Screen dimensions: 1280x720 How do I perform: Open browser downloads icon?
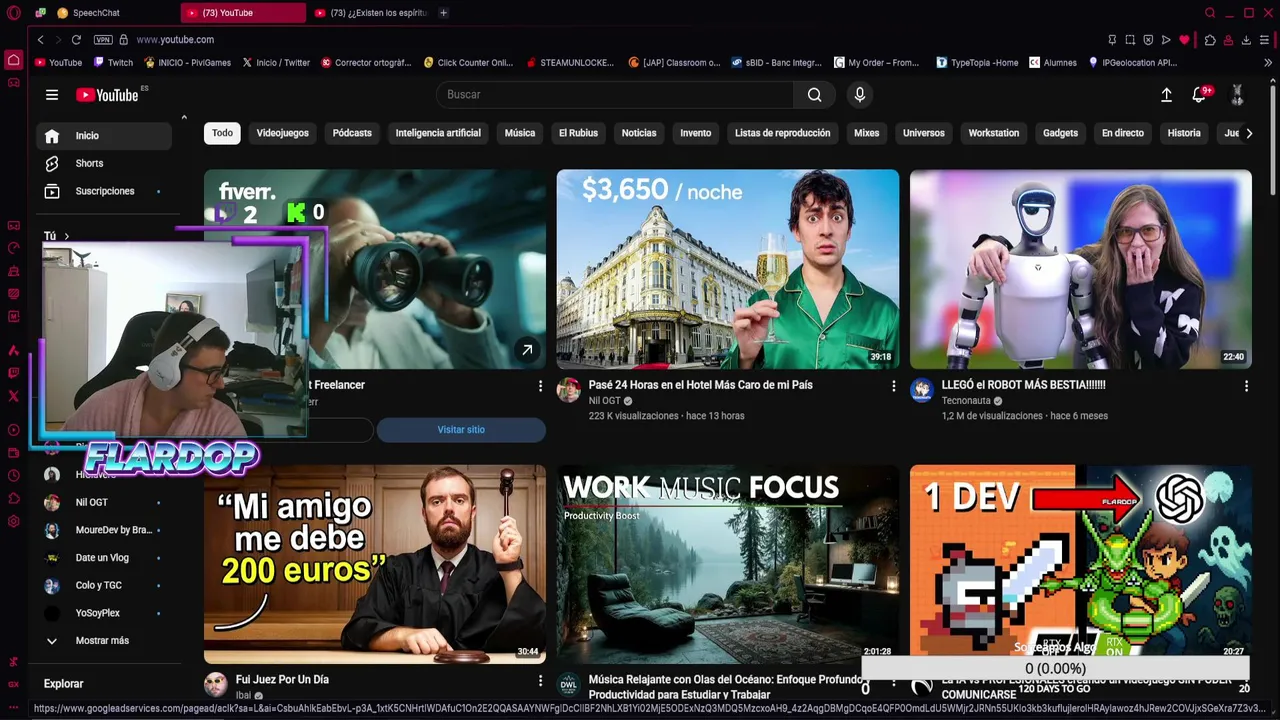[x=1246, y=40]
